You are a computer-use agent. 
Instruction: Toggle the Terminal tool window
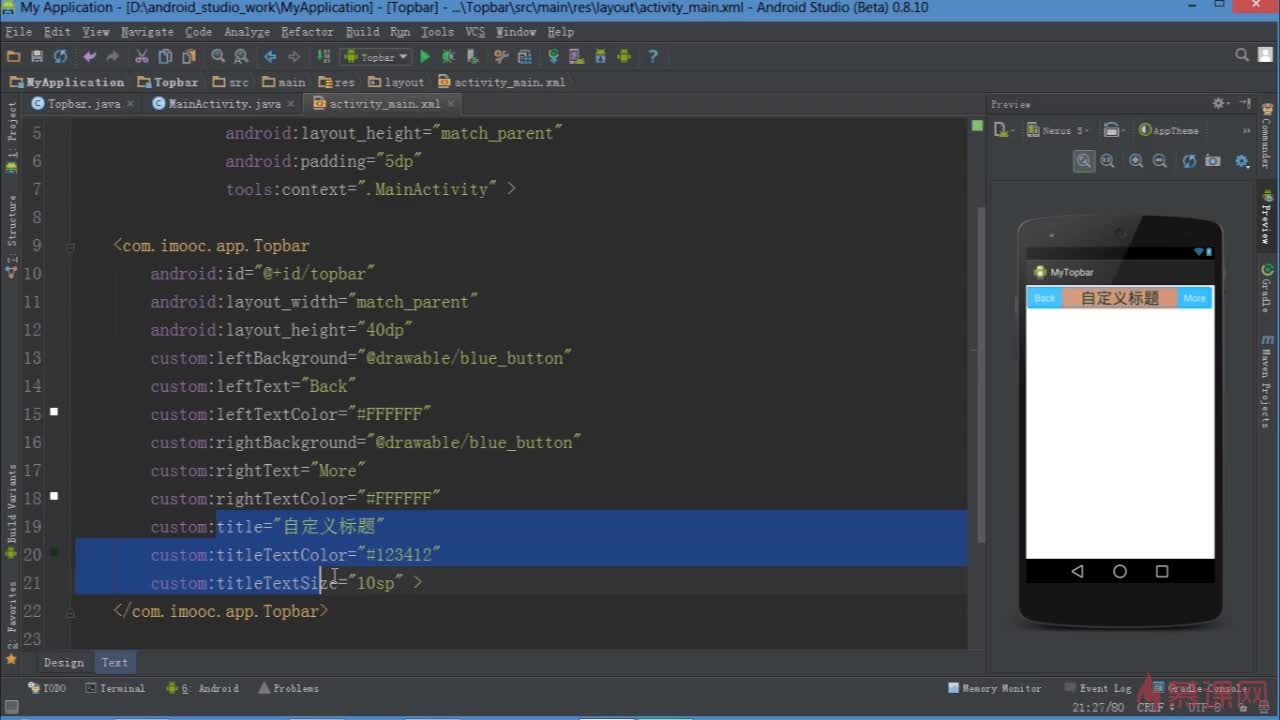tap(115, 688)
